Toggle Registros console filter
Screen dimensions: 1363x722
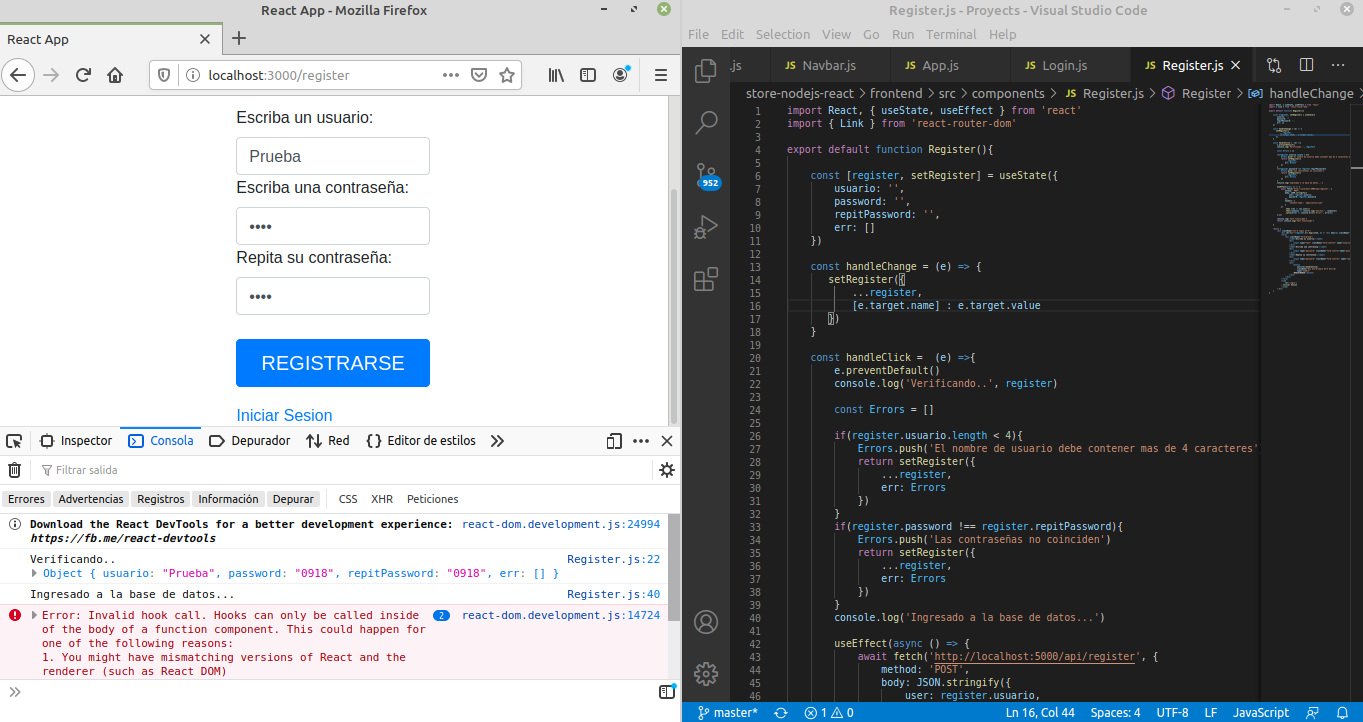click(161, 499)
